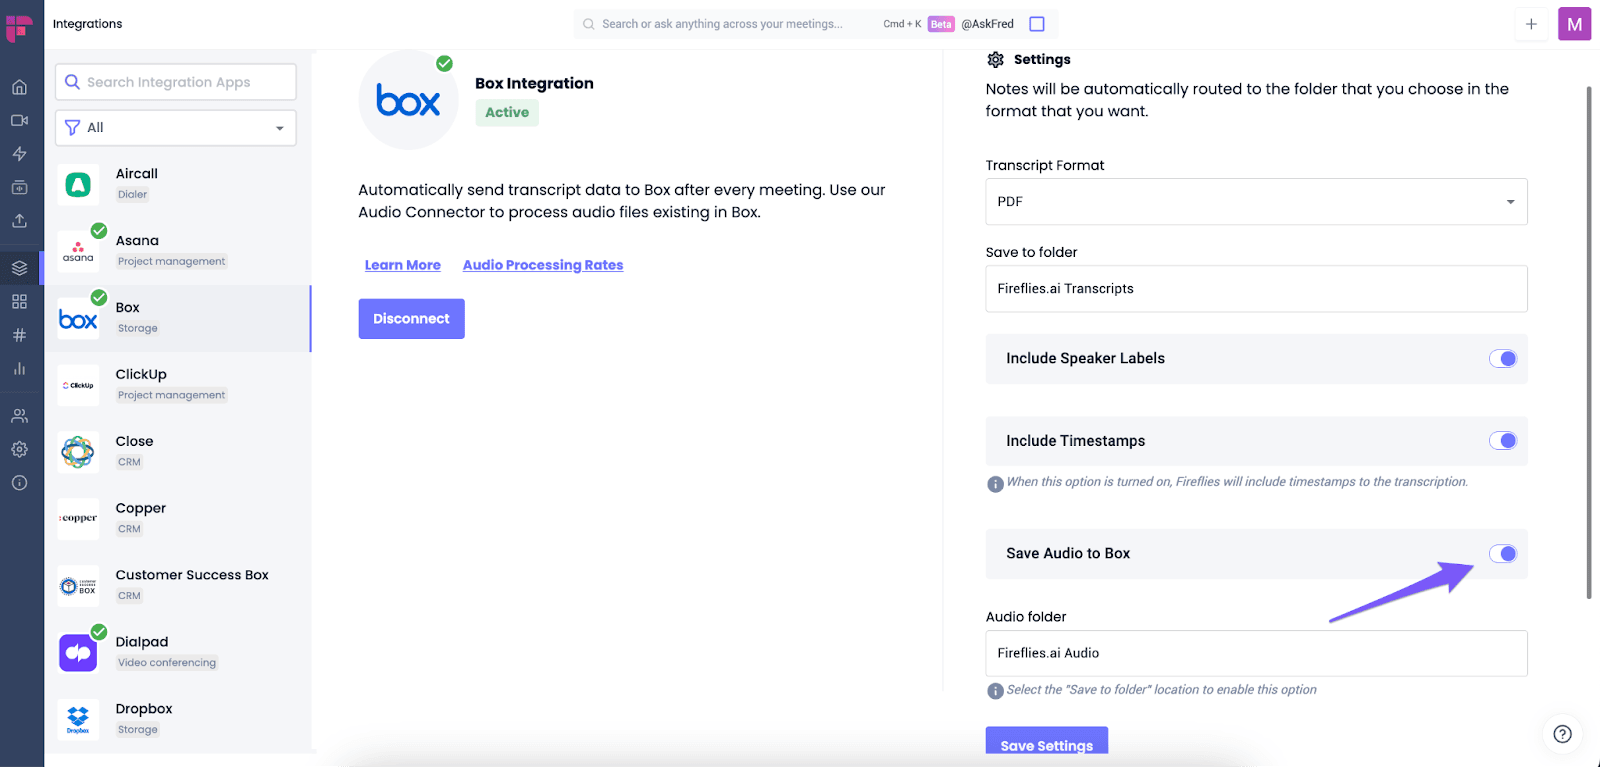Click the Save to folder field
This screenshot has height=767, width=1600.
click(x=1256, y=289)
